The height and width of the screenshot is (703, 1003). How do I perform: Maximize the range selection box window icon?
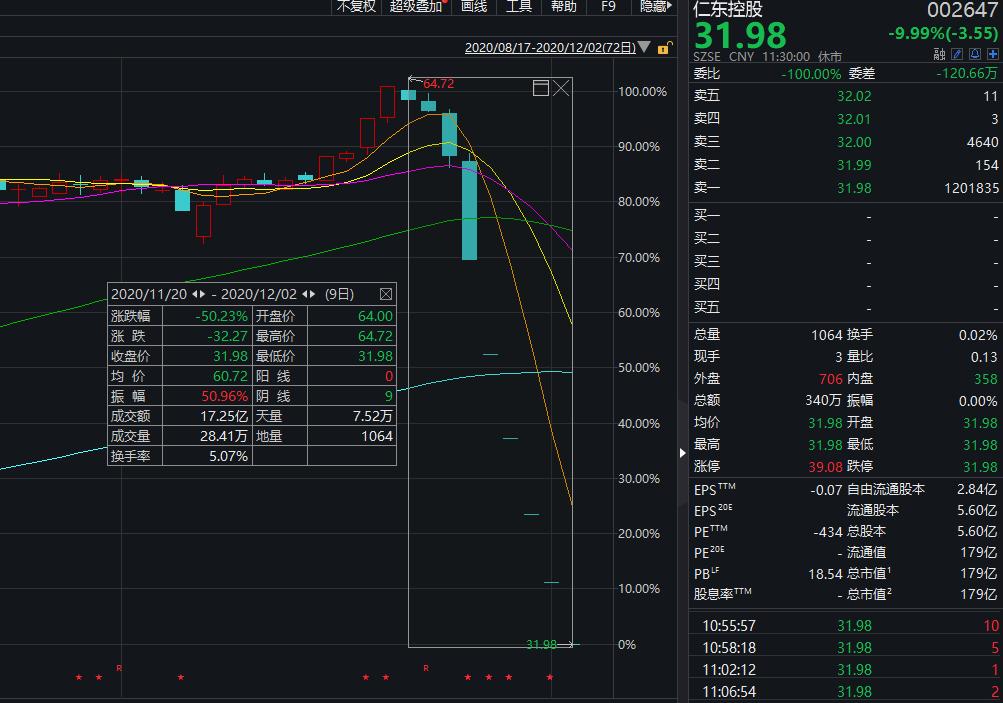tap(541, 88)
